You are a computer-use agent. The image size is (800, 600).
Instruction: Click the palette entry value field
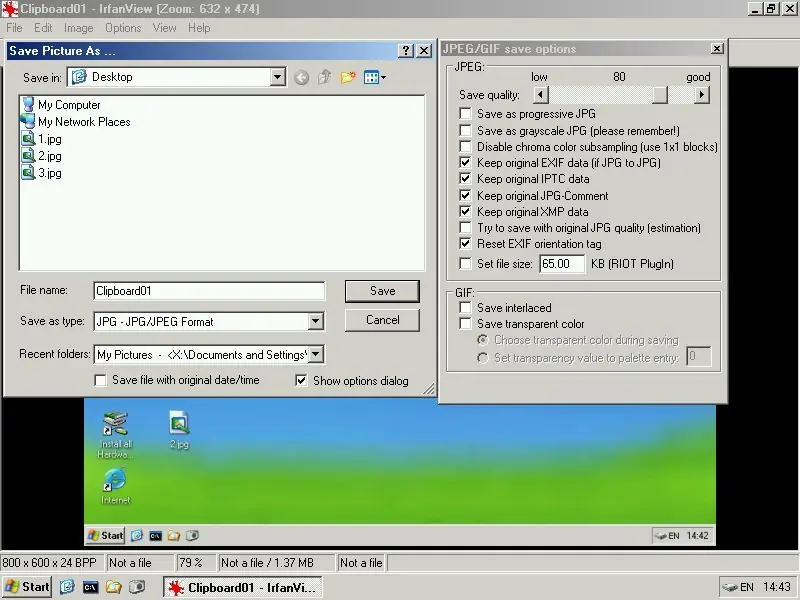click(698, 356)
